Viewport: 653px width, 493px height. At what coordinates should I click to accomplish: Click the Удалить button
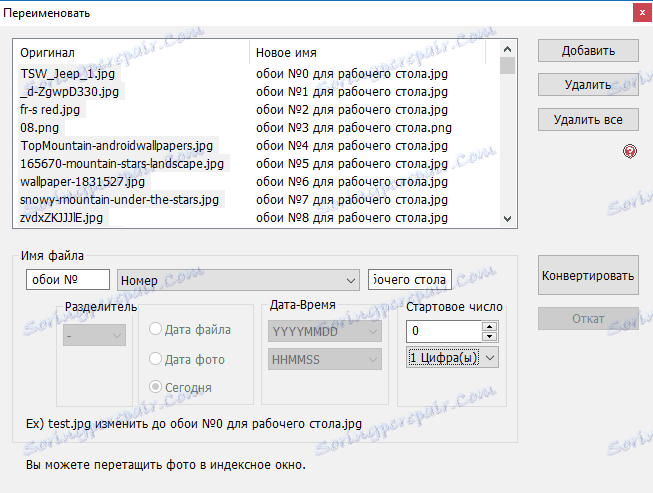(588, 85)
